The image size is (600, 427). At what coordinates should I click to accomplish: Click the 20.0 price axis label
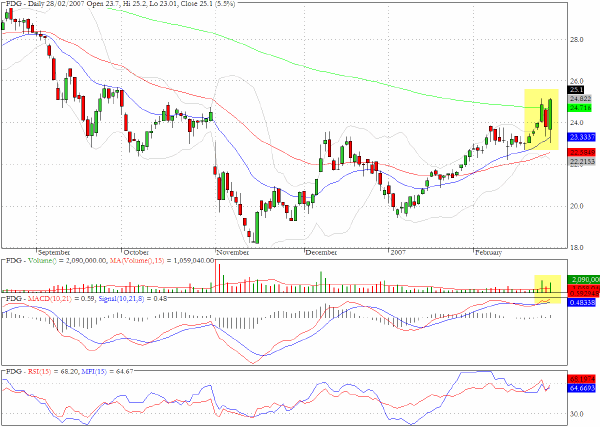pos(576,206)
